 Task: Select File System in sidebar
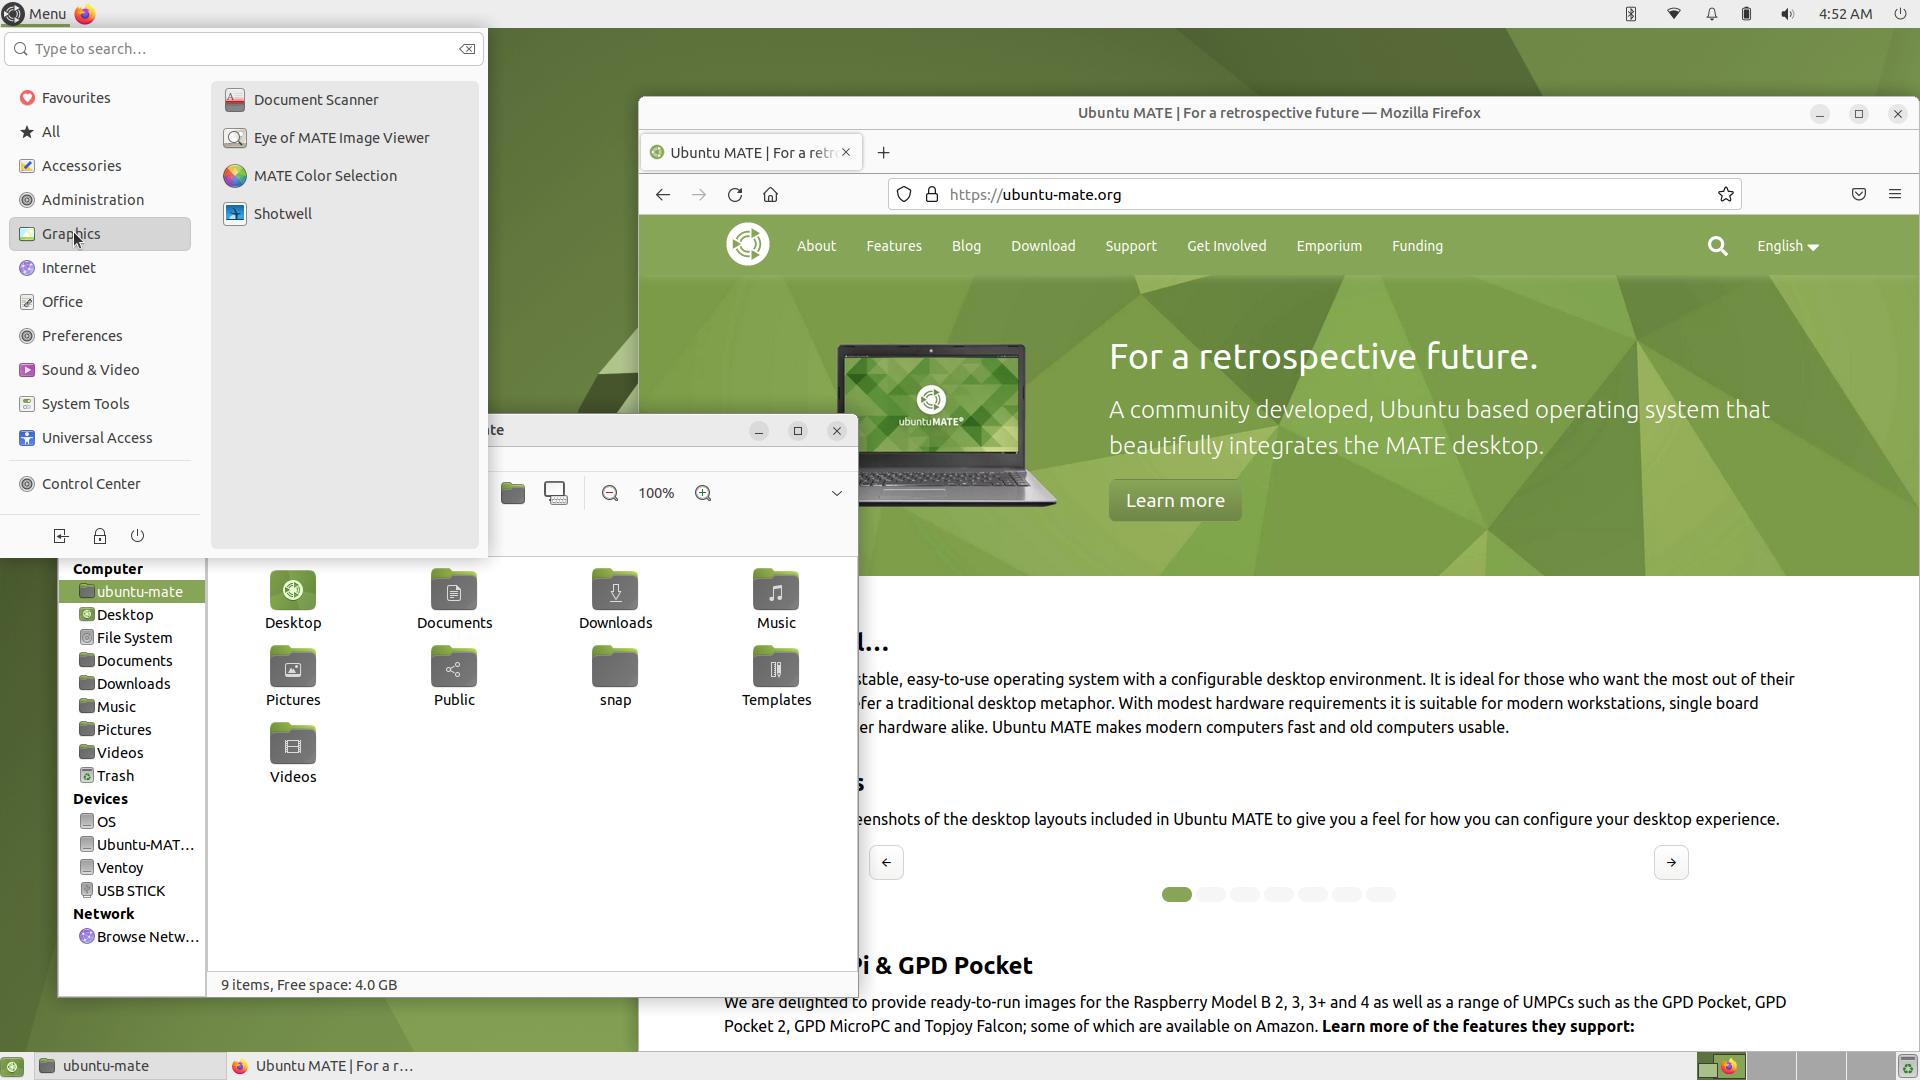tap(132, 638)
